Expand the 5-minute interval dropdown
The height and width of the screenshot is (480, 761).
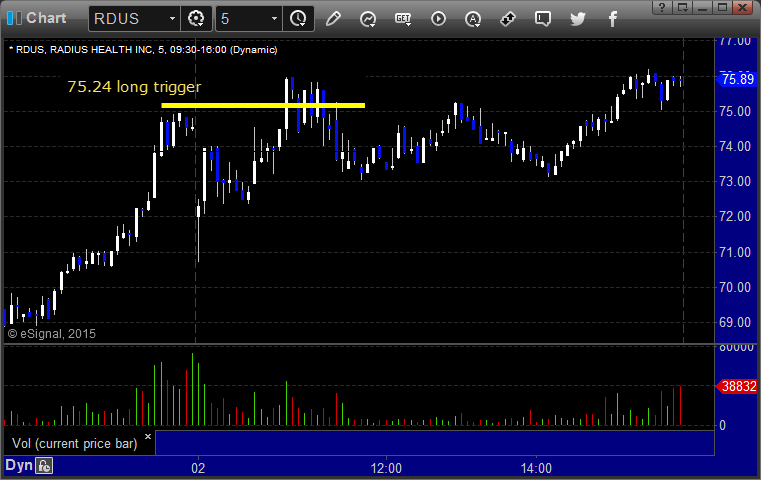click(274, 19)
